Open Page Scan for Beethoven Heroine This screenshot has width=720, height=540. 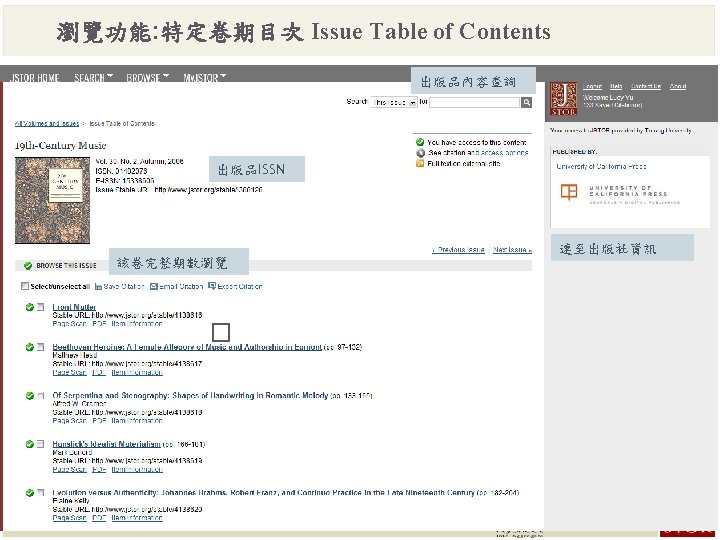69,372
